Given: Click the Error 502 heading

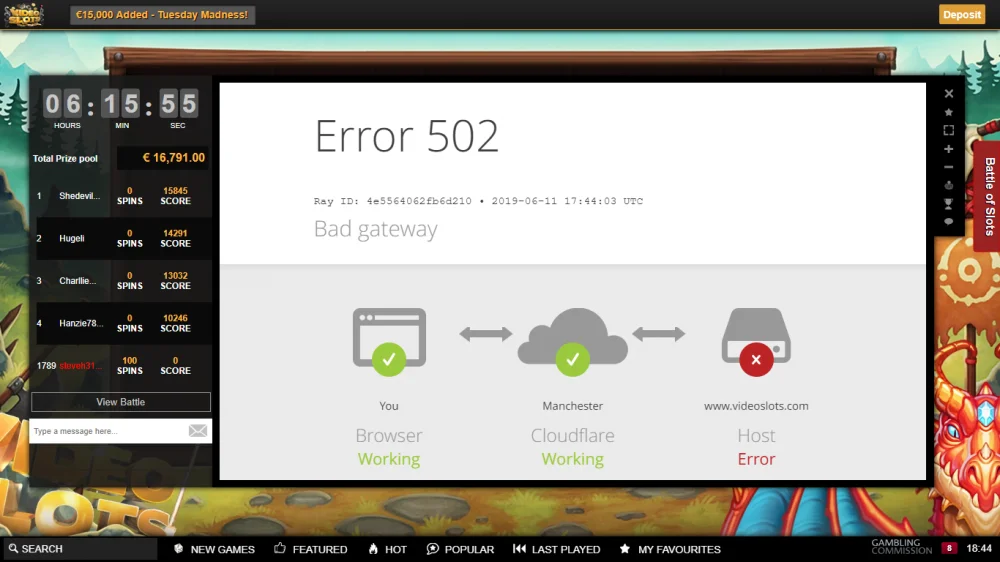Looking at the screenshot, I should [406, 136].
